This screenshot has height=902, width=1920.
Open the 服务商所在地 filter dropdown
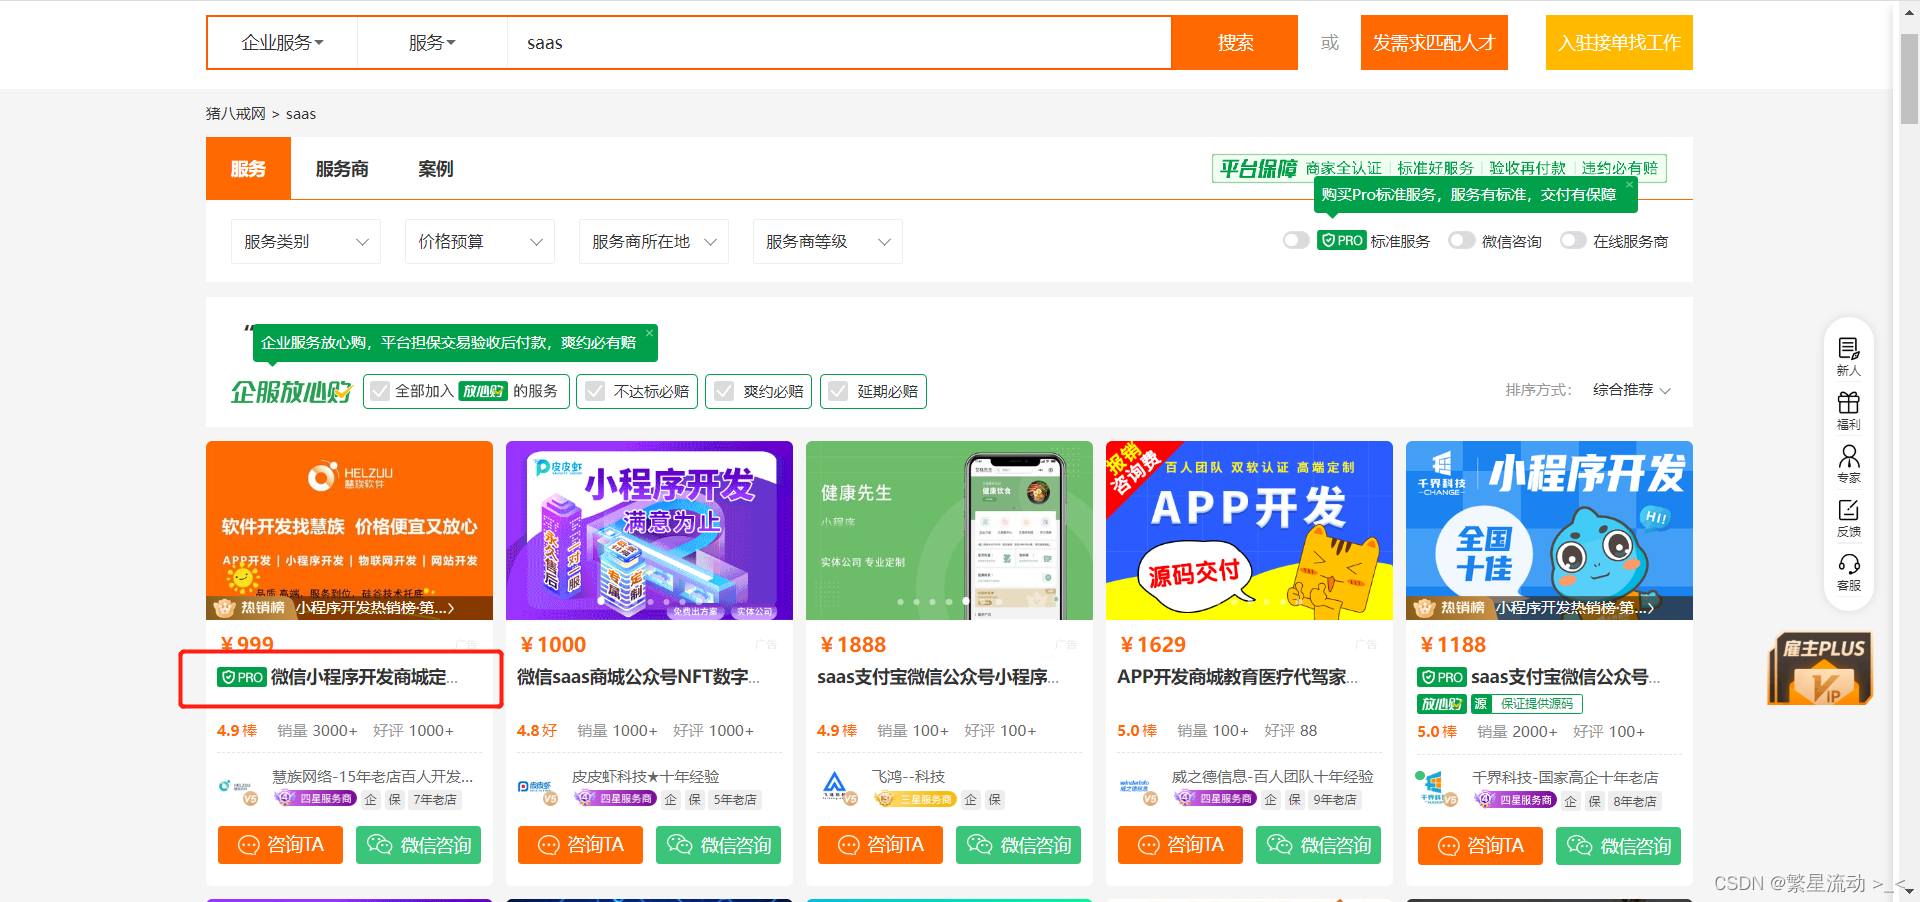(x=654, y=241)
